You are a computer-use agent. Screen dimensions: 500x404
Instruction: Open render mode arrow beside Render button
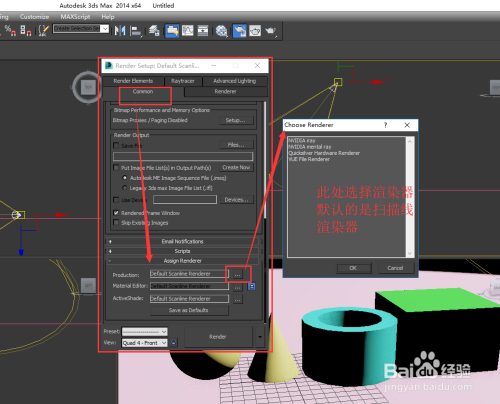(x=260, y=337)
